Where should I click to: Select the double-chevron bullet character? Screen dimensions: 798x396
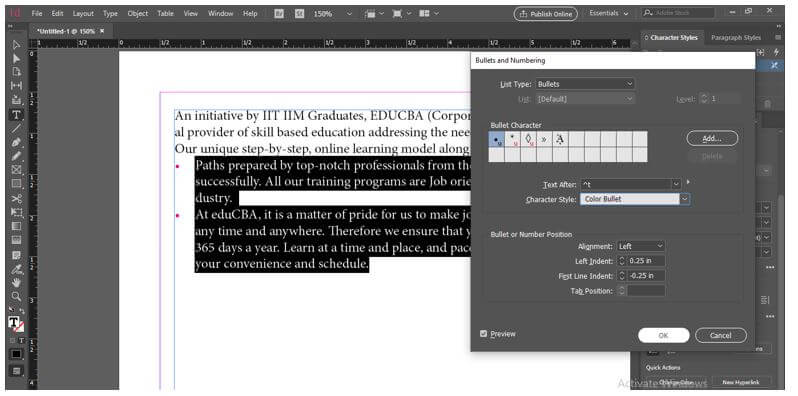click(544, 139)
